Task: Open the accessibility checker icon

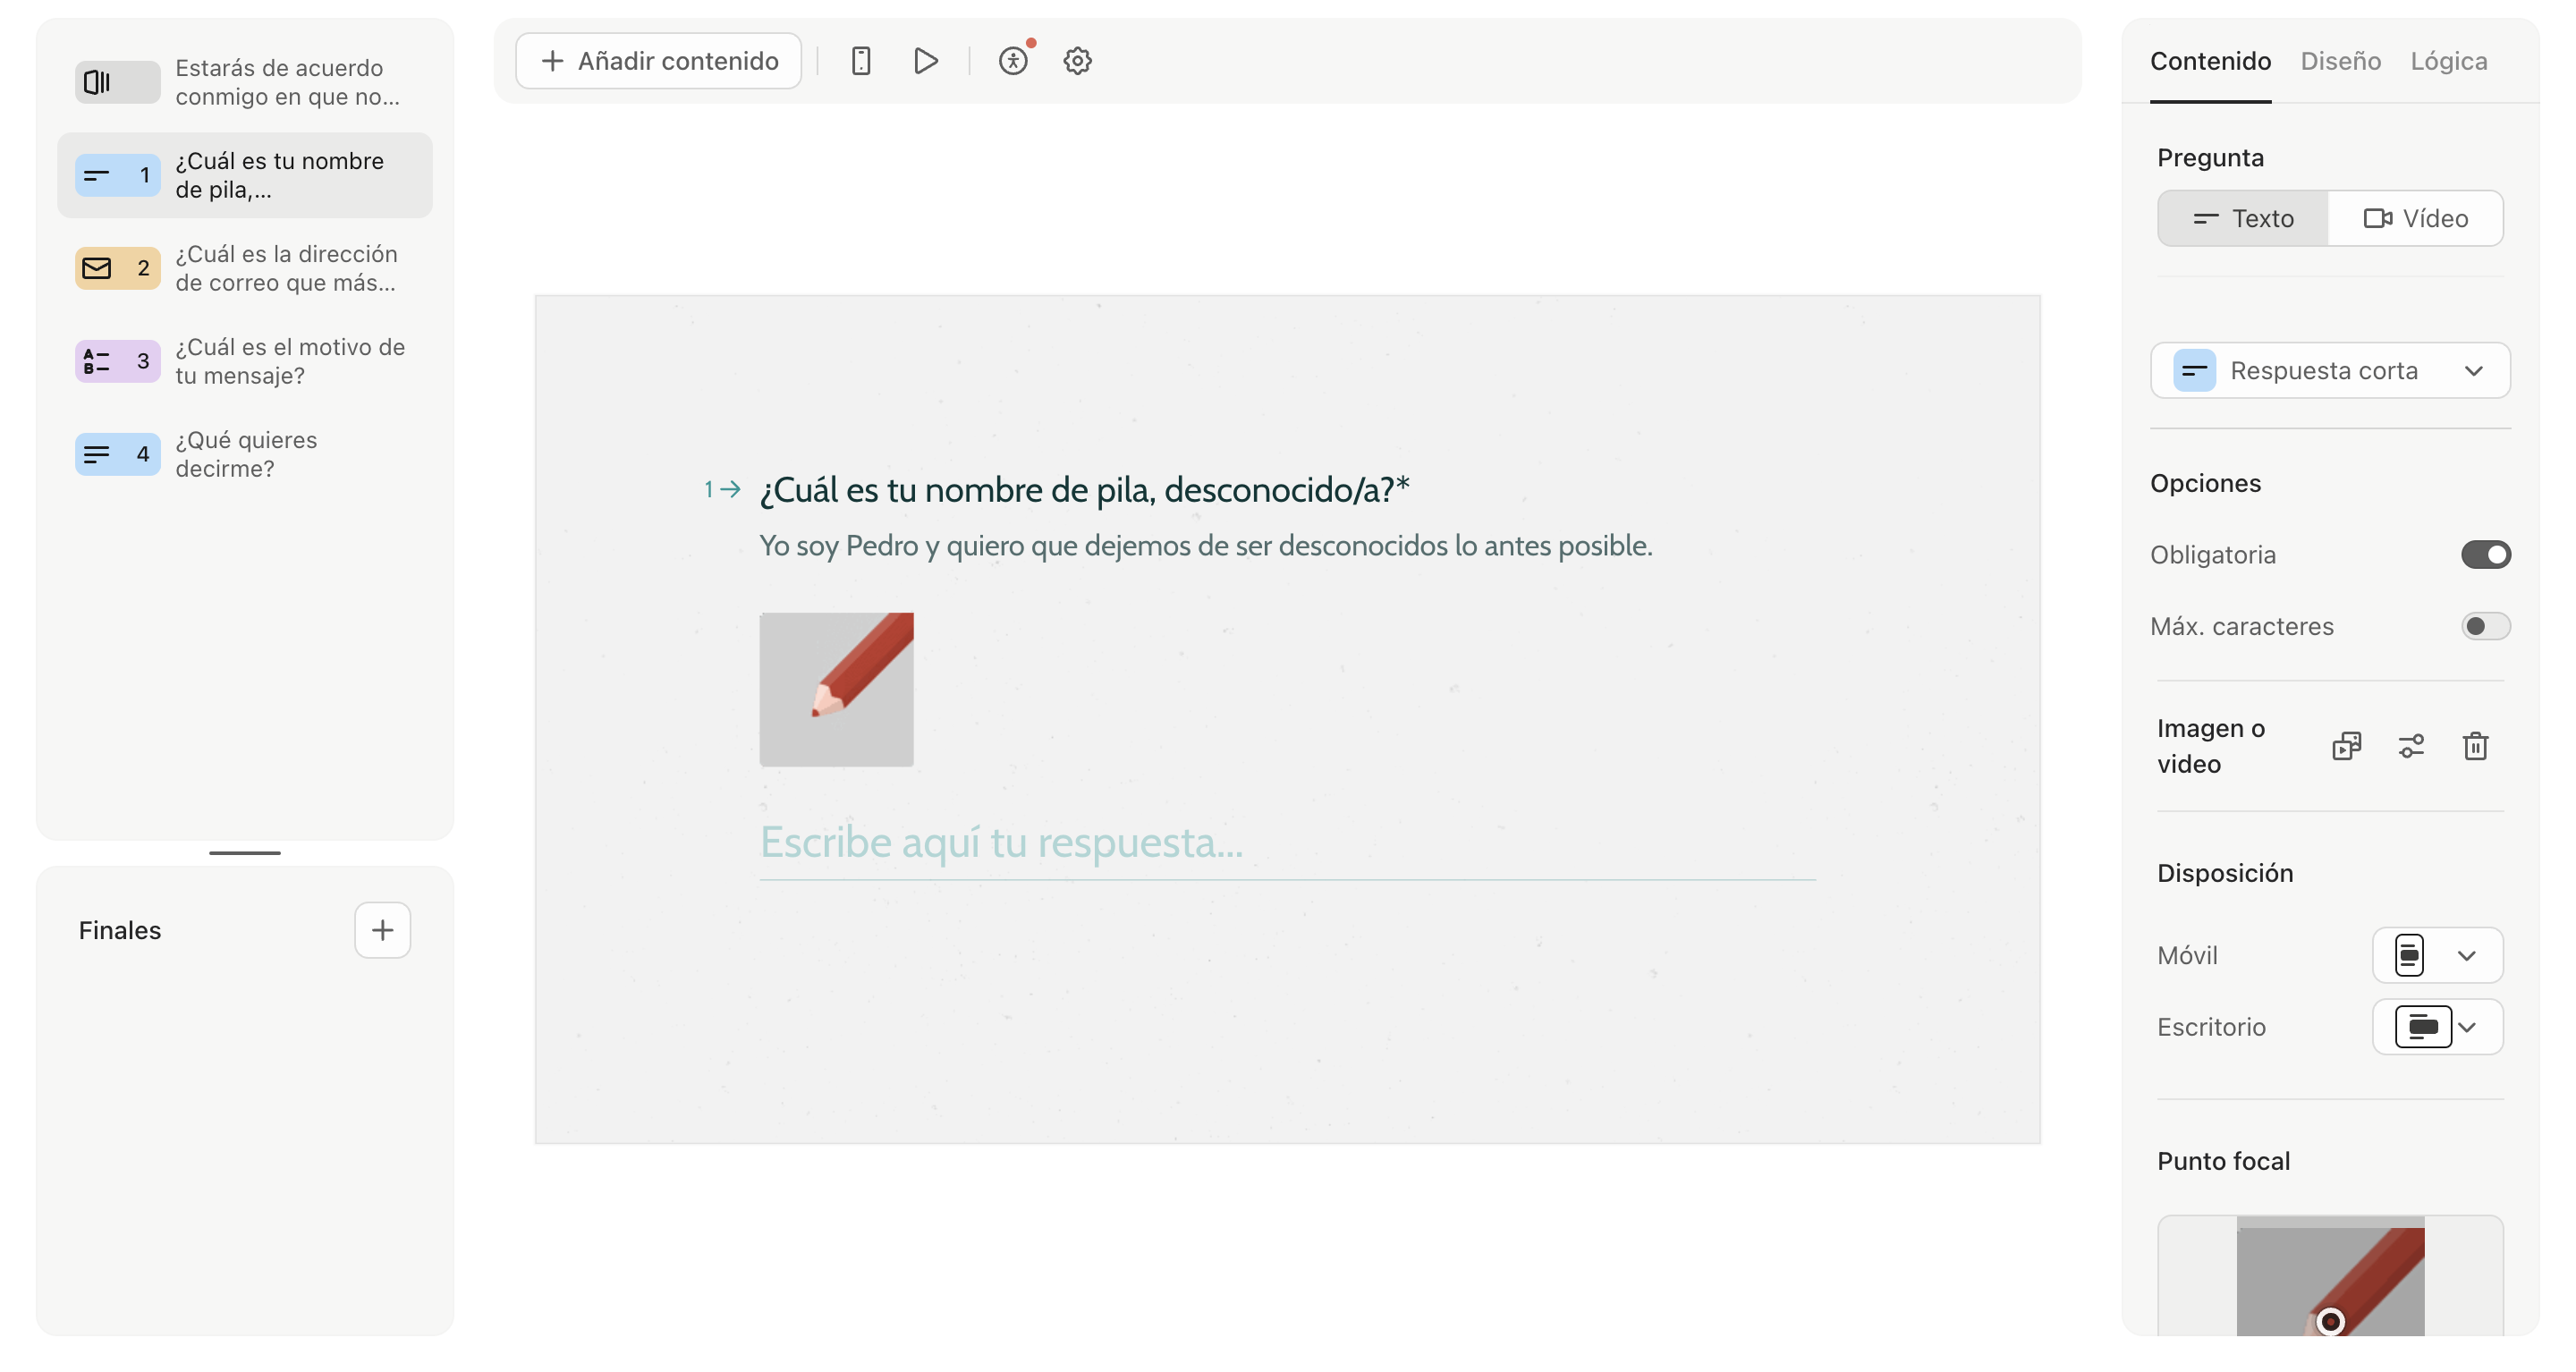Action: coord(1014,60)
